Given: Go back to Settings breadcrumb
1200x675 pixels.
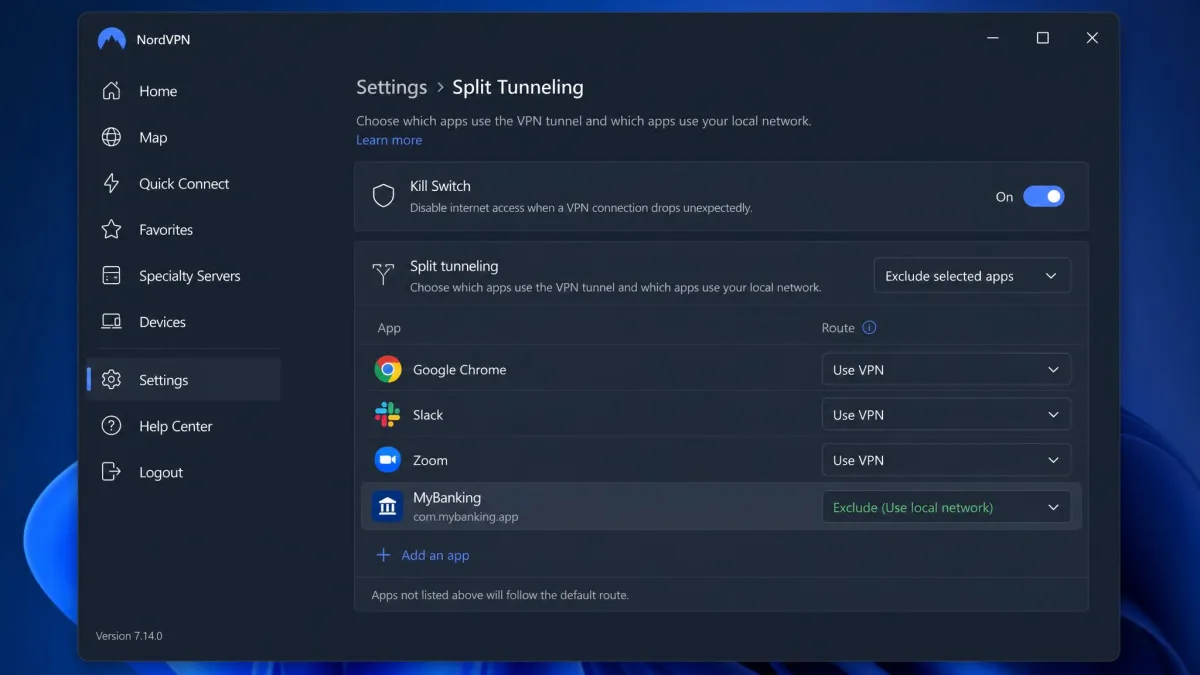Looking at the screenshot, I should pyautogui.click(x=392, y=87).
